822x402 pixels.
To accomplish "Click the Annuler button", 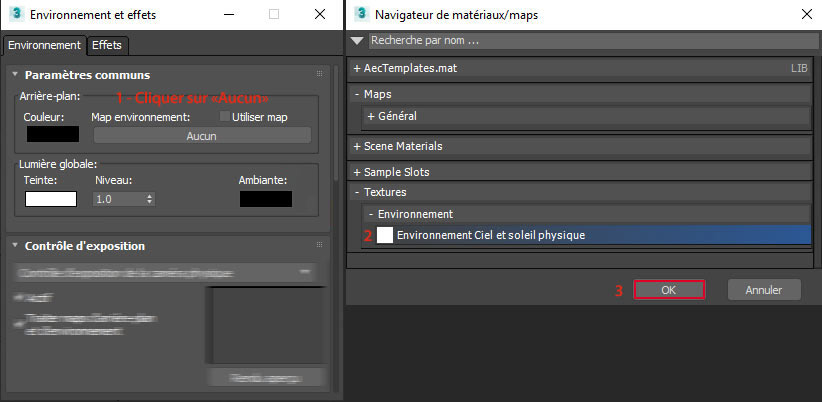I will click(763, 289).
